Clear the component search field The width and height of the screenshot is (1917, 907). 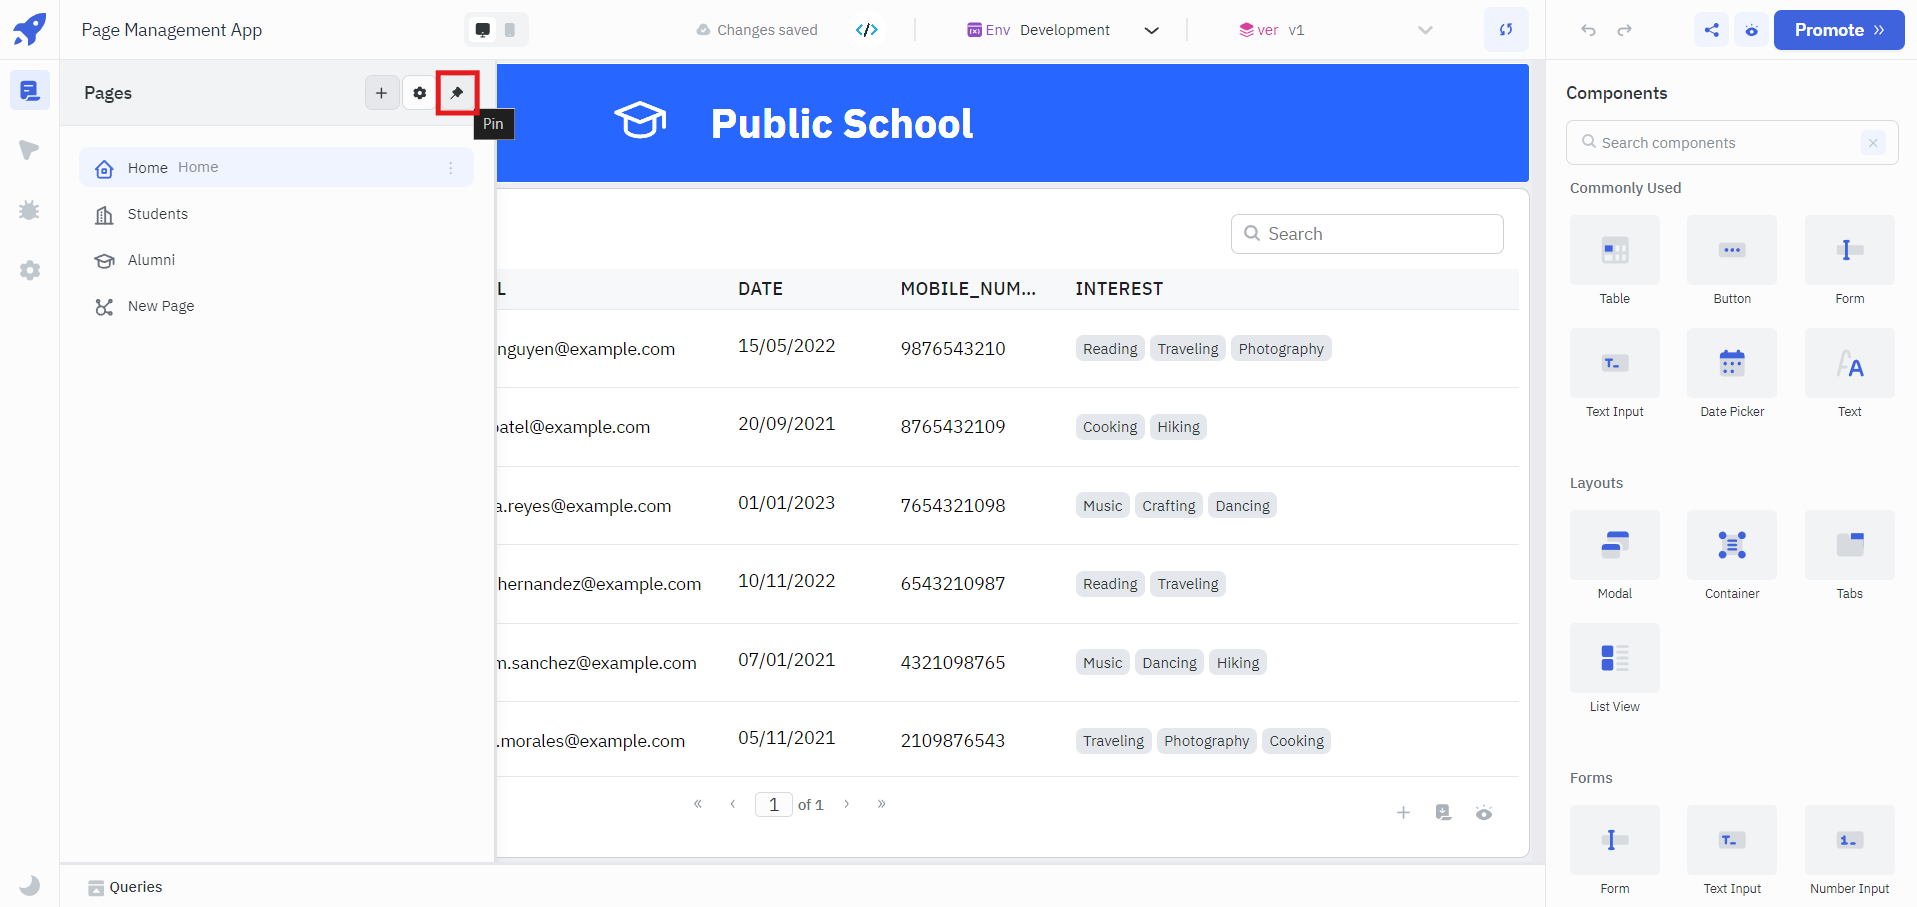pos(1873,143)
